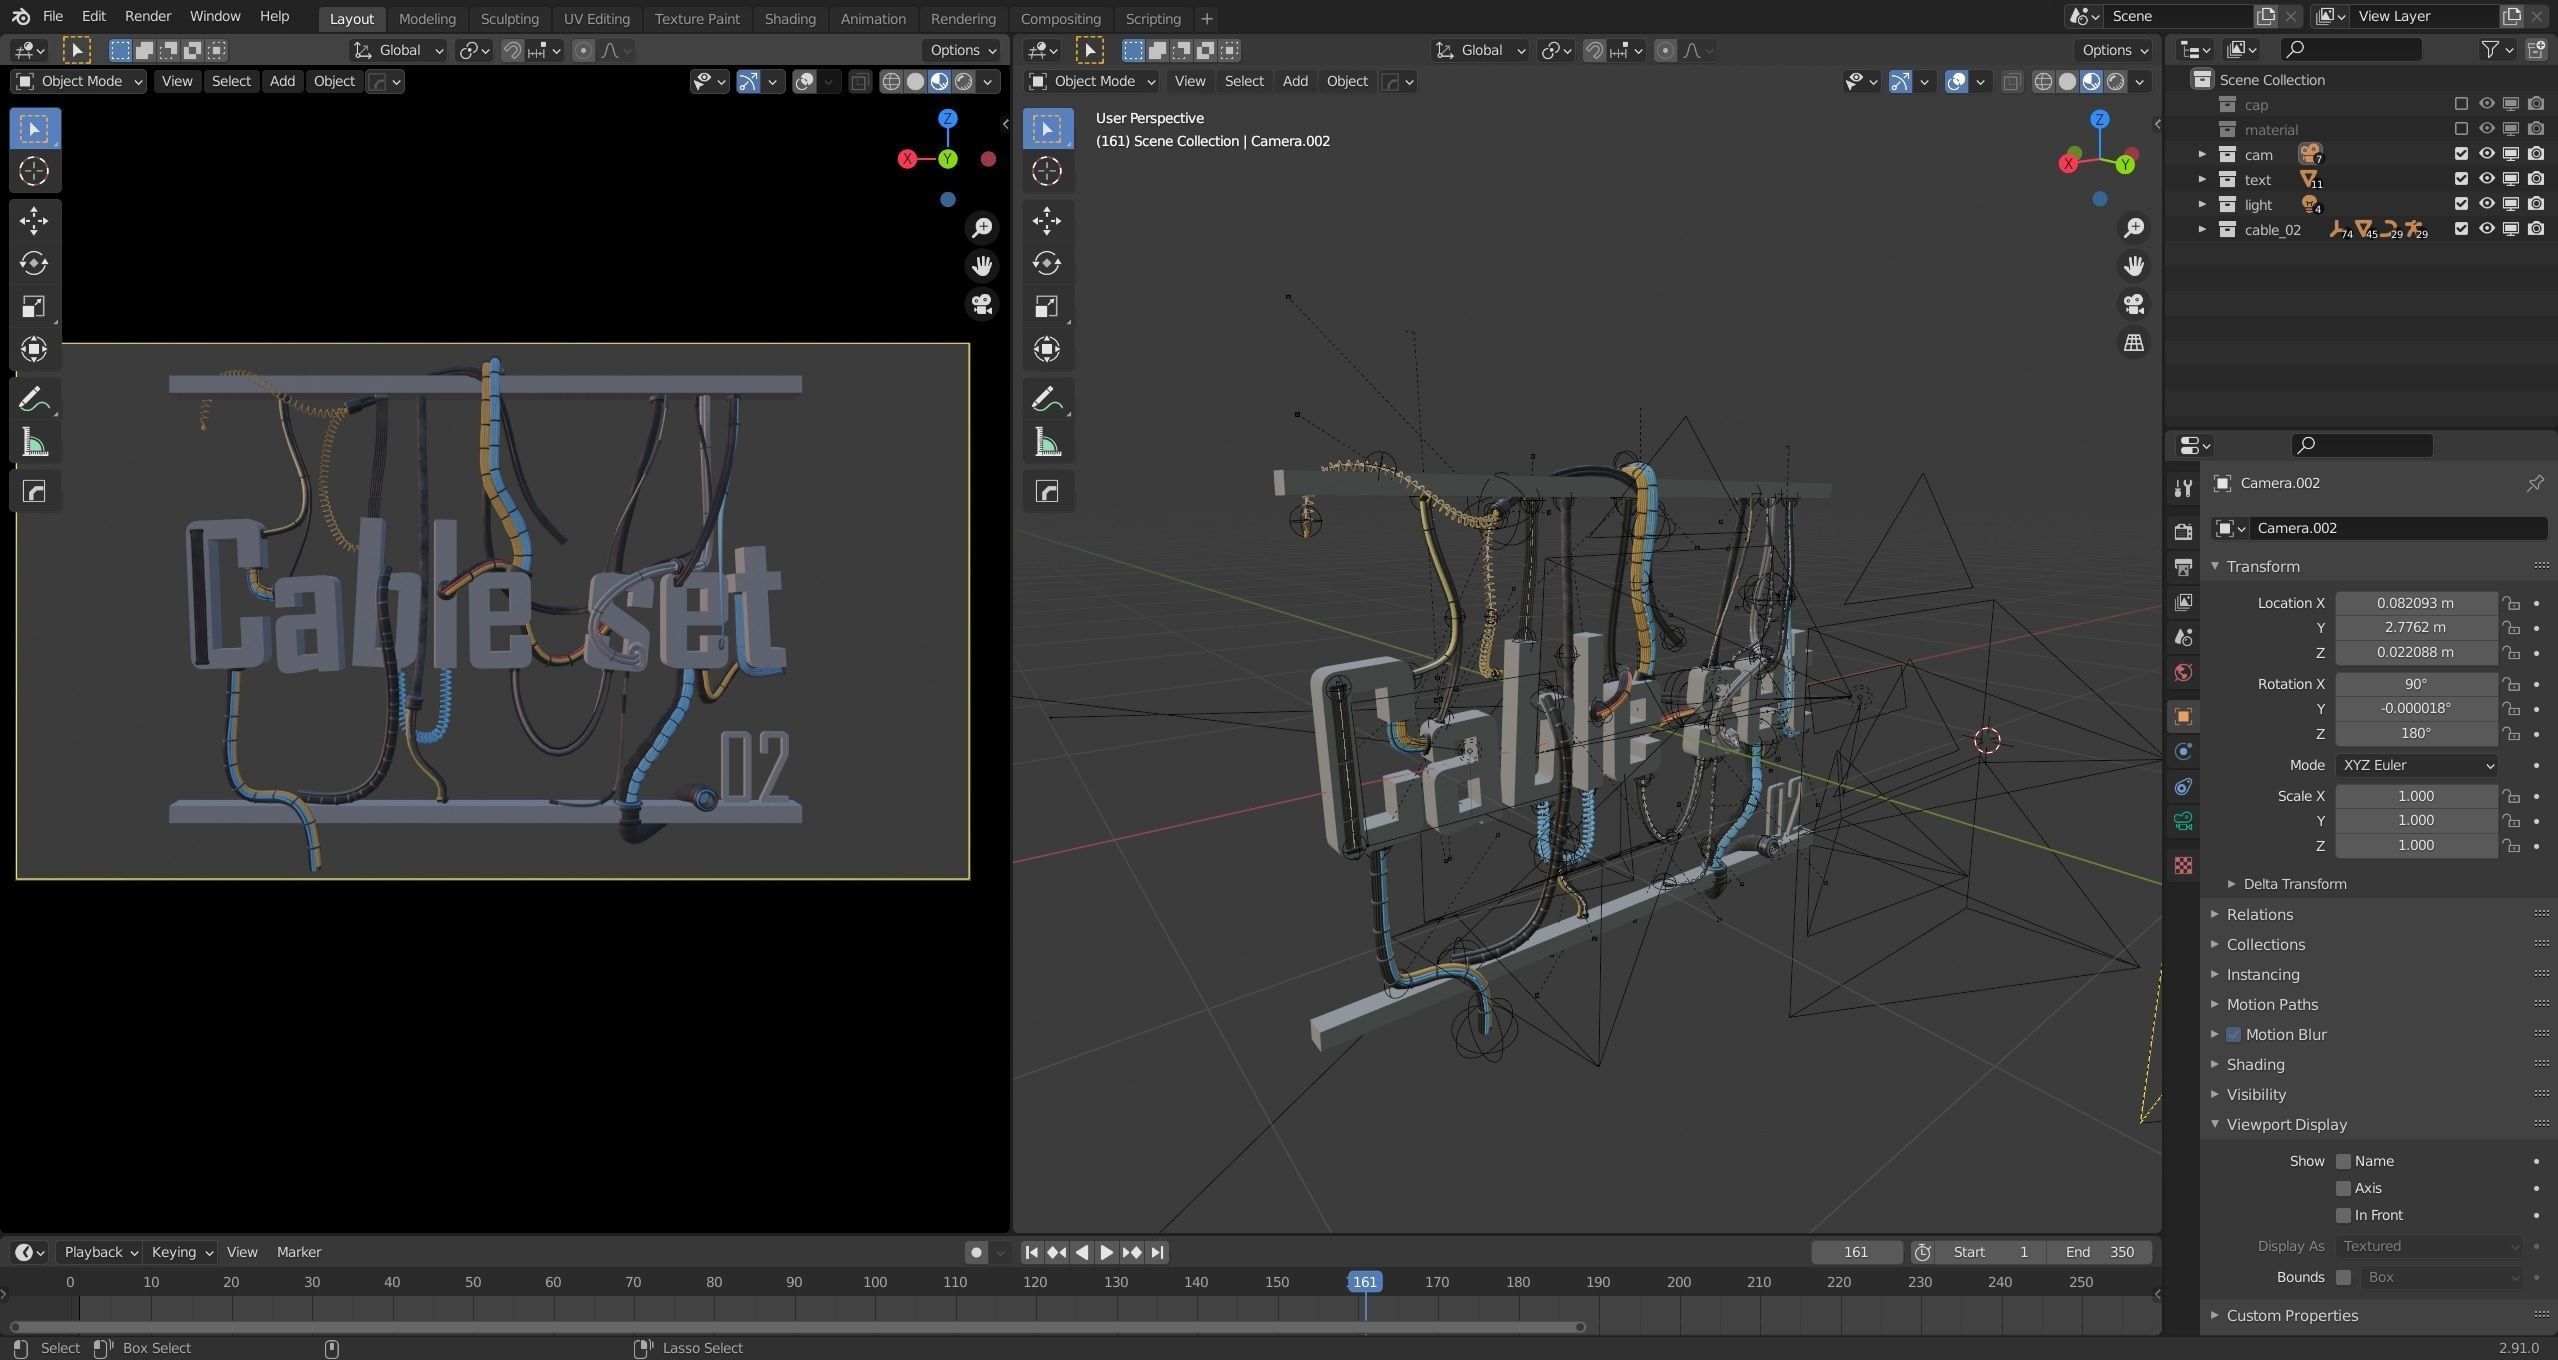Expand the Relations panel

tap(2259, 914)
